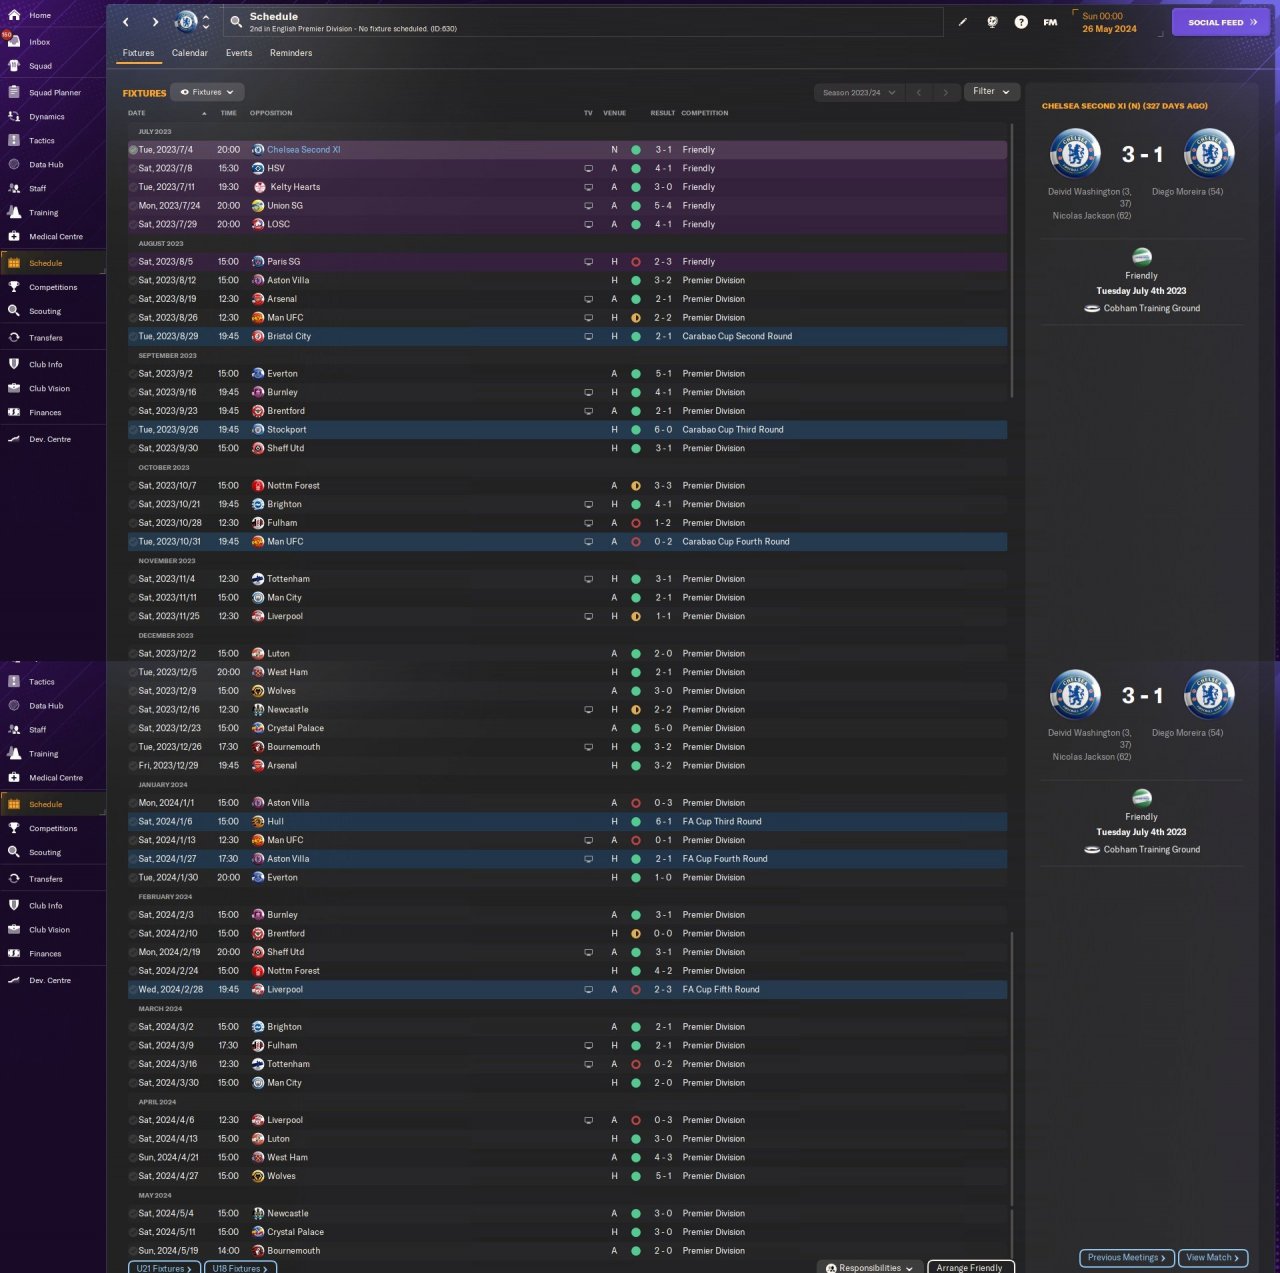Open the Chelsea Second XI opposition link

304,150
